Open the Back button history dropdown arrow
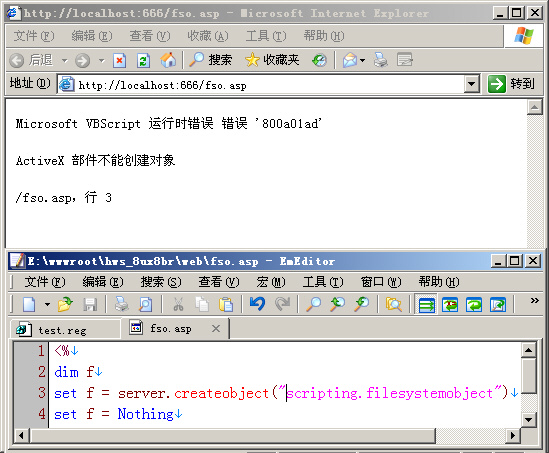The width and height of the screenshot is (549, 453). [64, 61]
